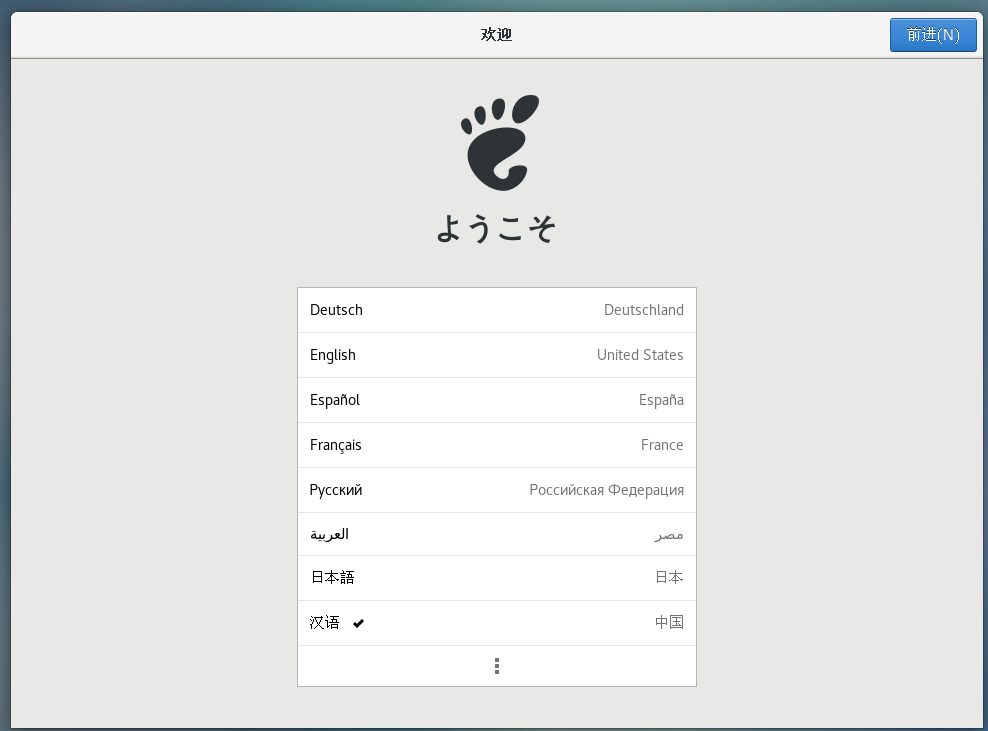Show more languages via three-dot icon
The height and width of the screenshot is (731, 988).
coord(497,666)
